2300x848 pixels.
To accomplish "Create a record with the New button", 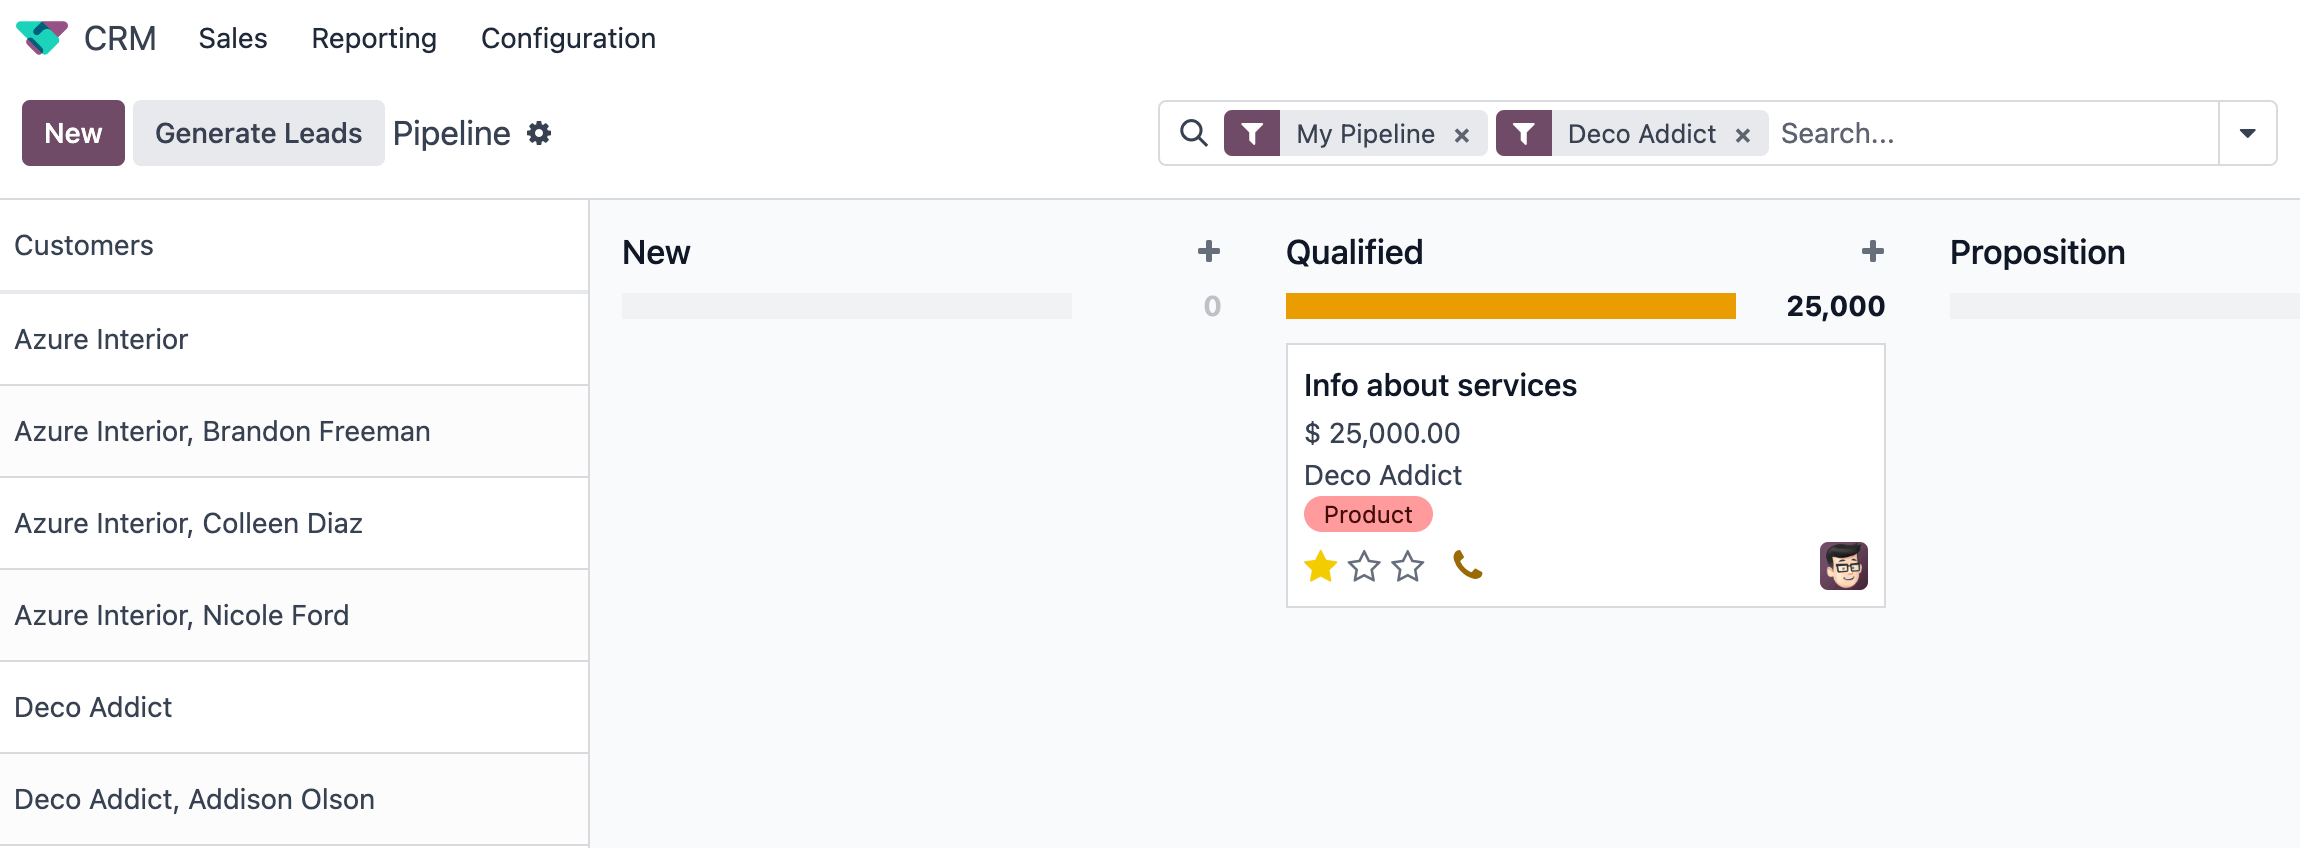I will [72, 133].
